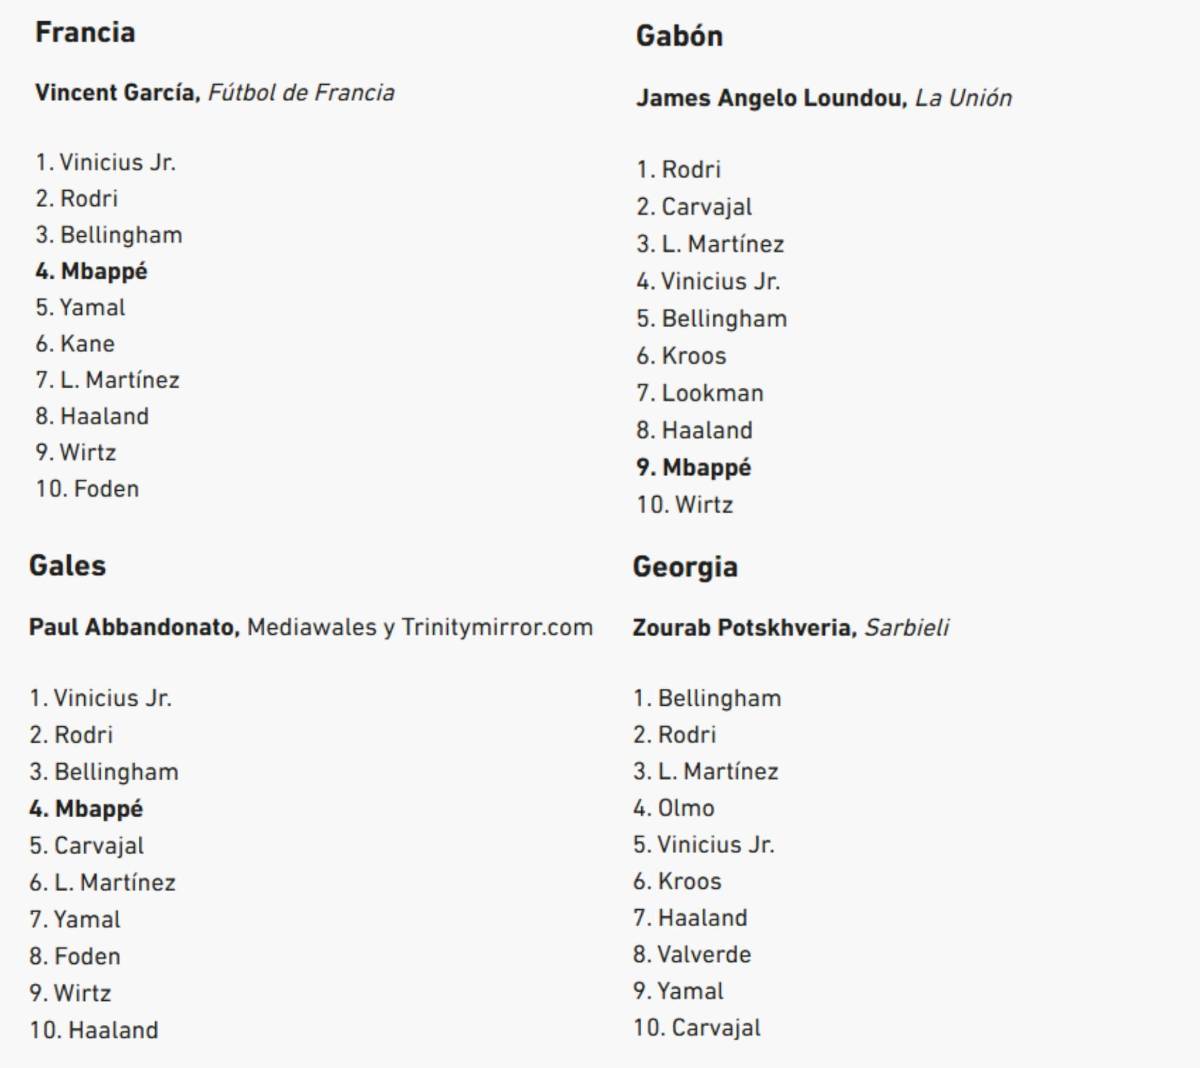Click journalist name Vincent García
Image resolution: width=1200 pixels, height=1068 pixels.
click(118, 93)
